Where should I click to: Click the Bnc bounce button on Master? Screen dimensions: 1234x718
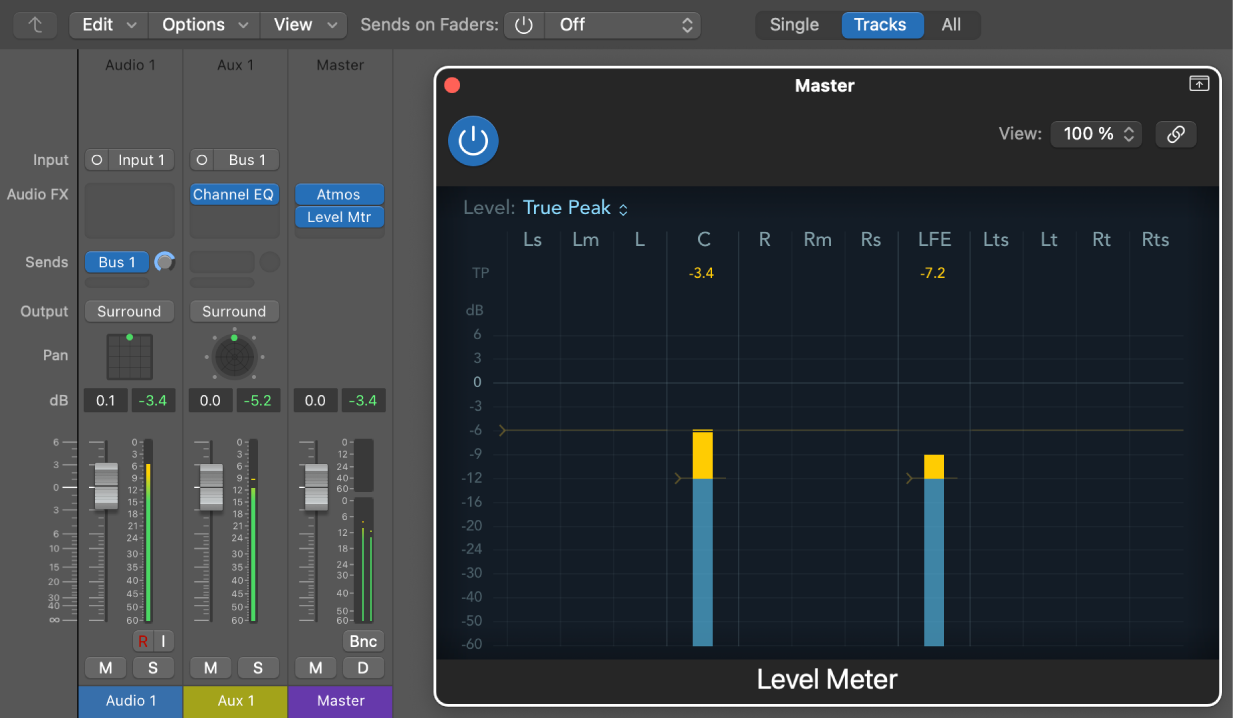coord(364,642)
